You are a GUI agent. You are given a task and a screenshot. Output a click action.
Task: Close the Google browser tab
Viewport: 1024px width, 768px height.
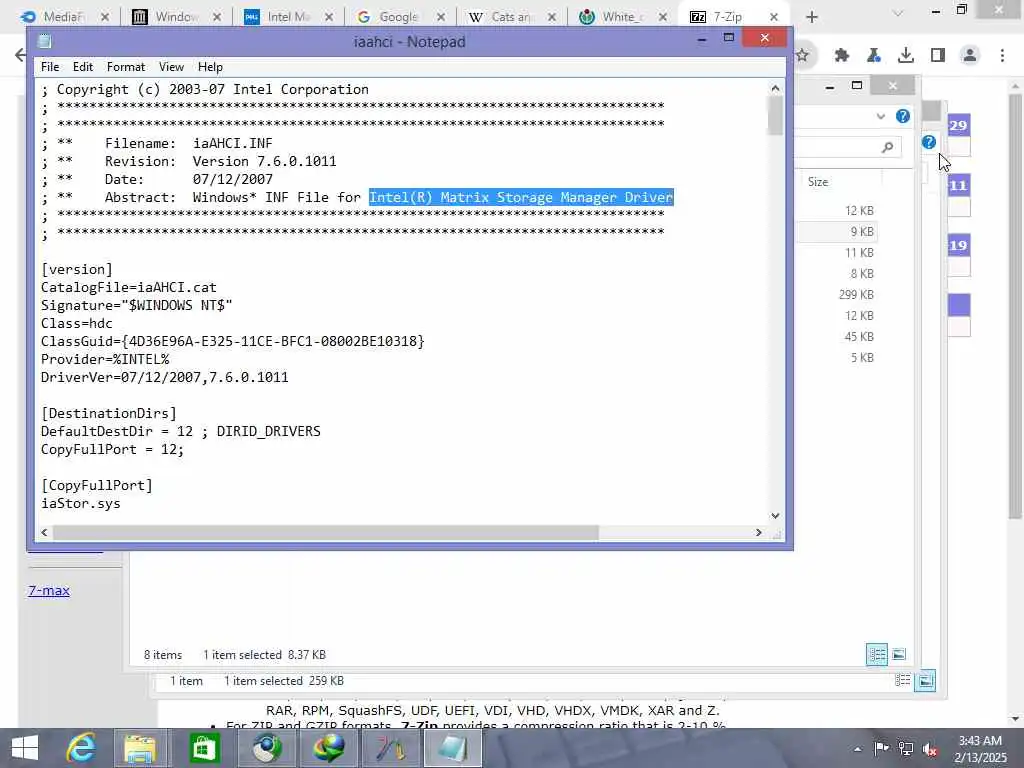tap(441, 17)
